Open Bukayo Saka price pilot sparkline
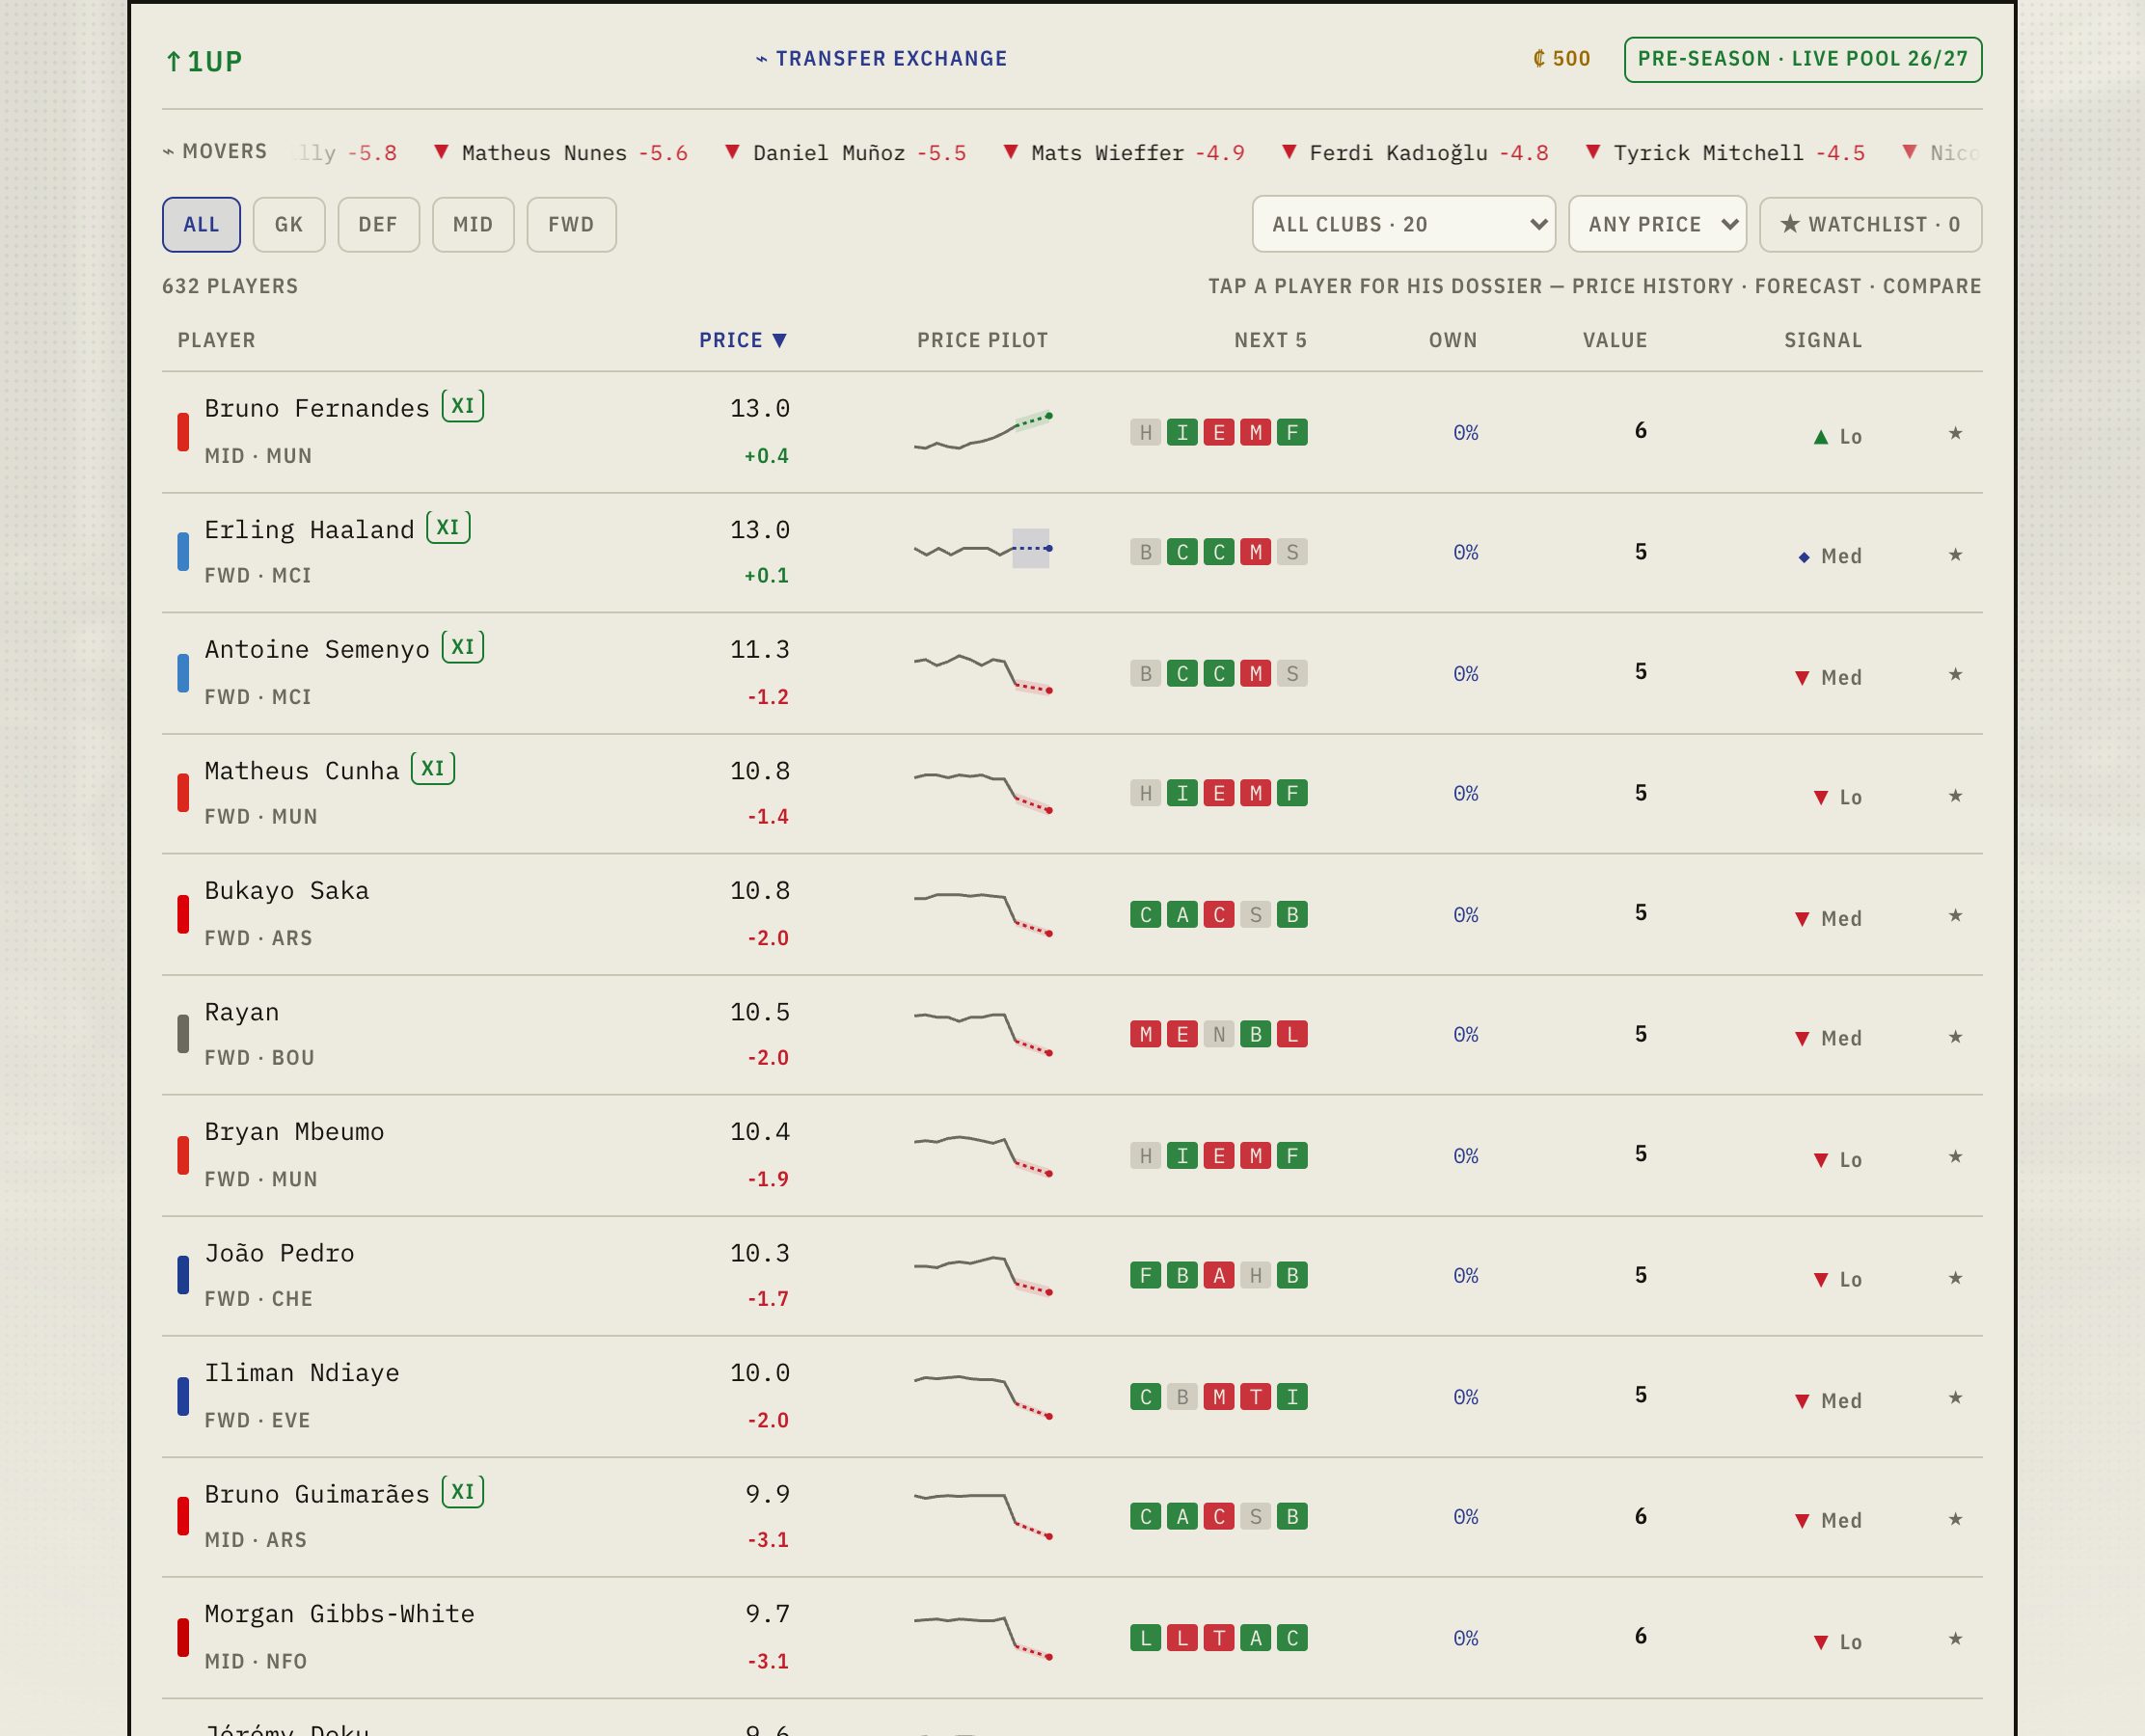The height and width of the screenshot is (1736, 2145). point(983,913)
